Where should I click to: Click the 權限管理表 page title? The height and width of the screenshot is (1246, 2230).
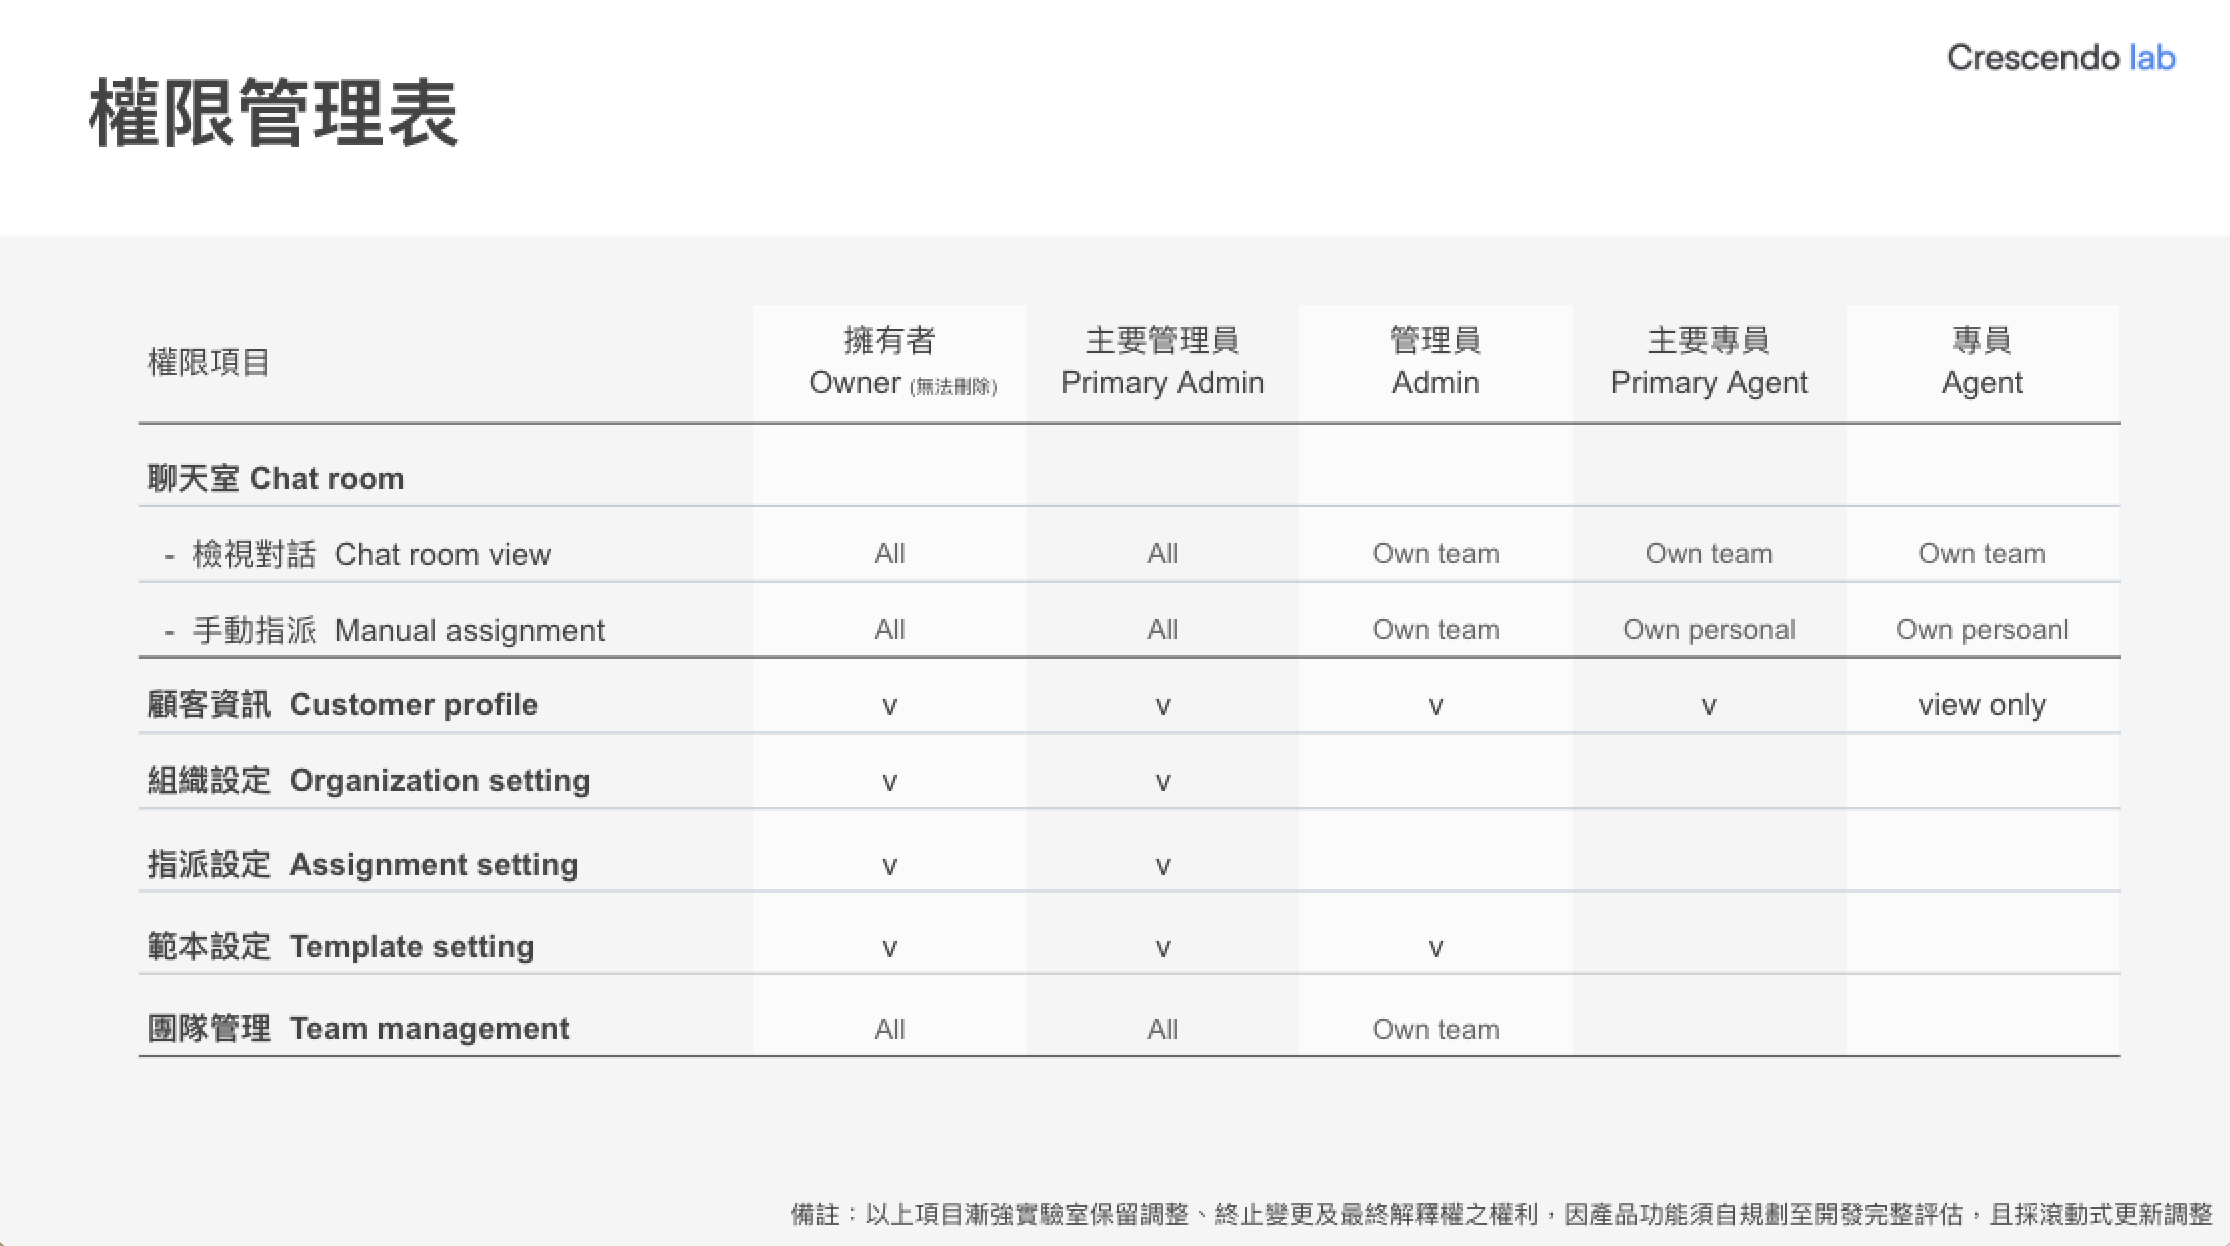(x=273, y=114)
